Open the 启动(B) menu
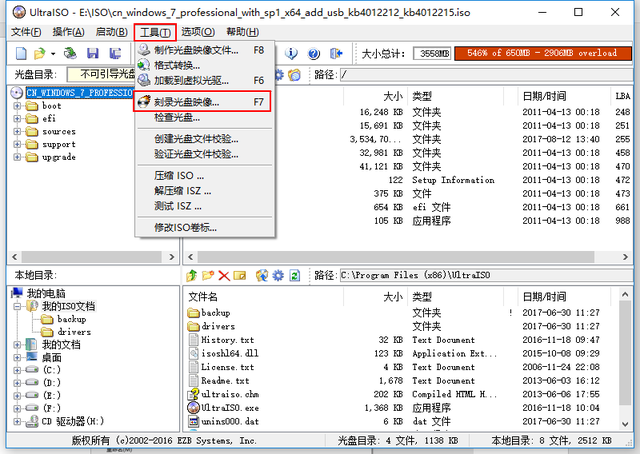640x454 pixels. [111, 32]
